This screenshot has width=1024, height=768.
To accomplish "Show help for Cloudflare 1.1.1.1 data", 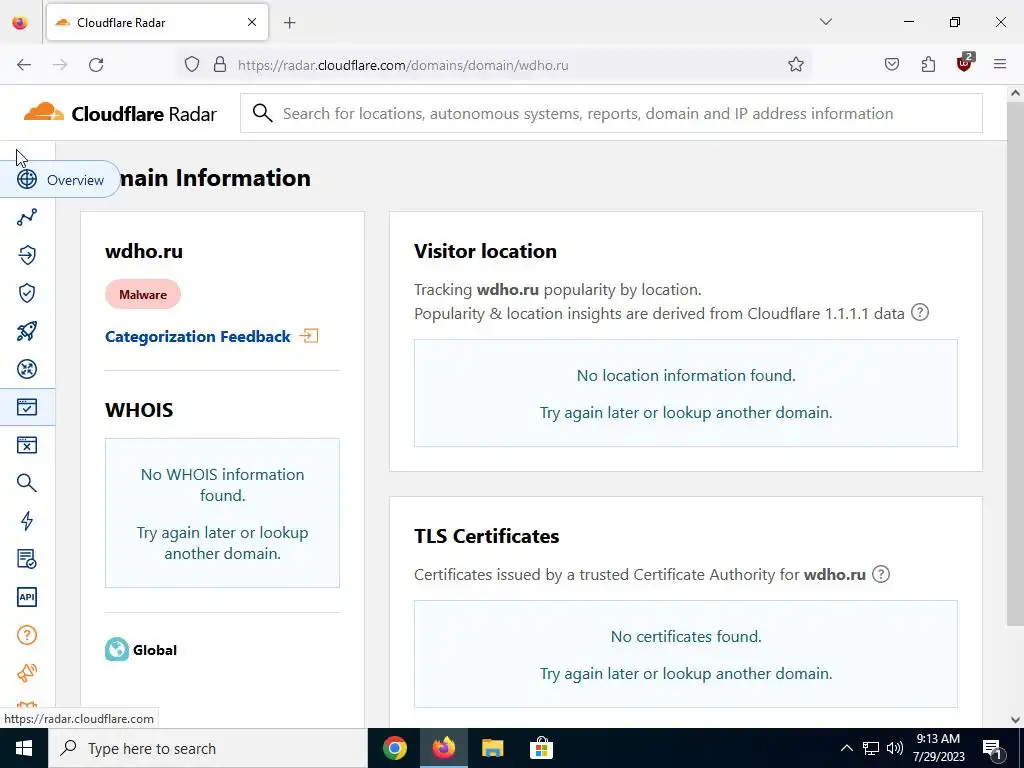I will [x=920, y=313].
